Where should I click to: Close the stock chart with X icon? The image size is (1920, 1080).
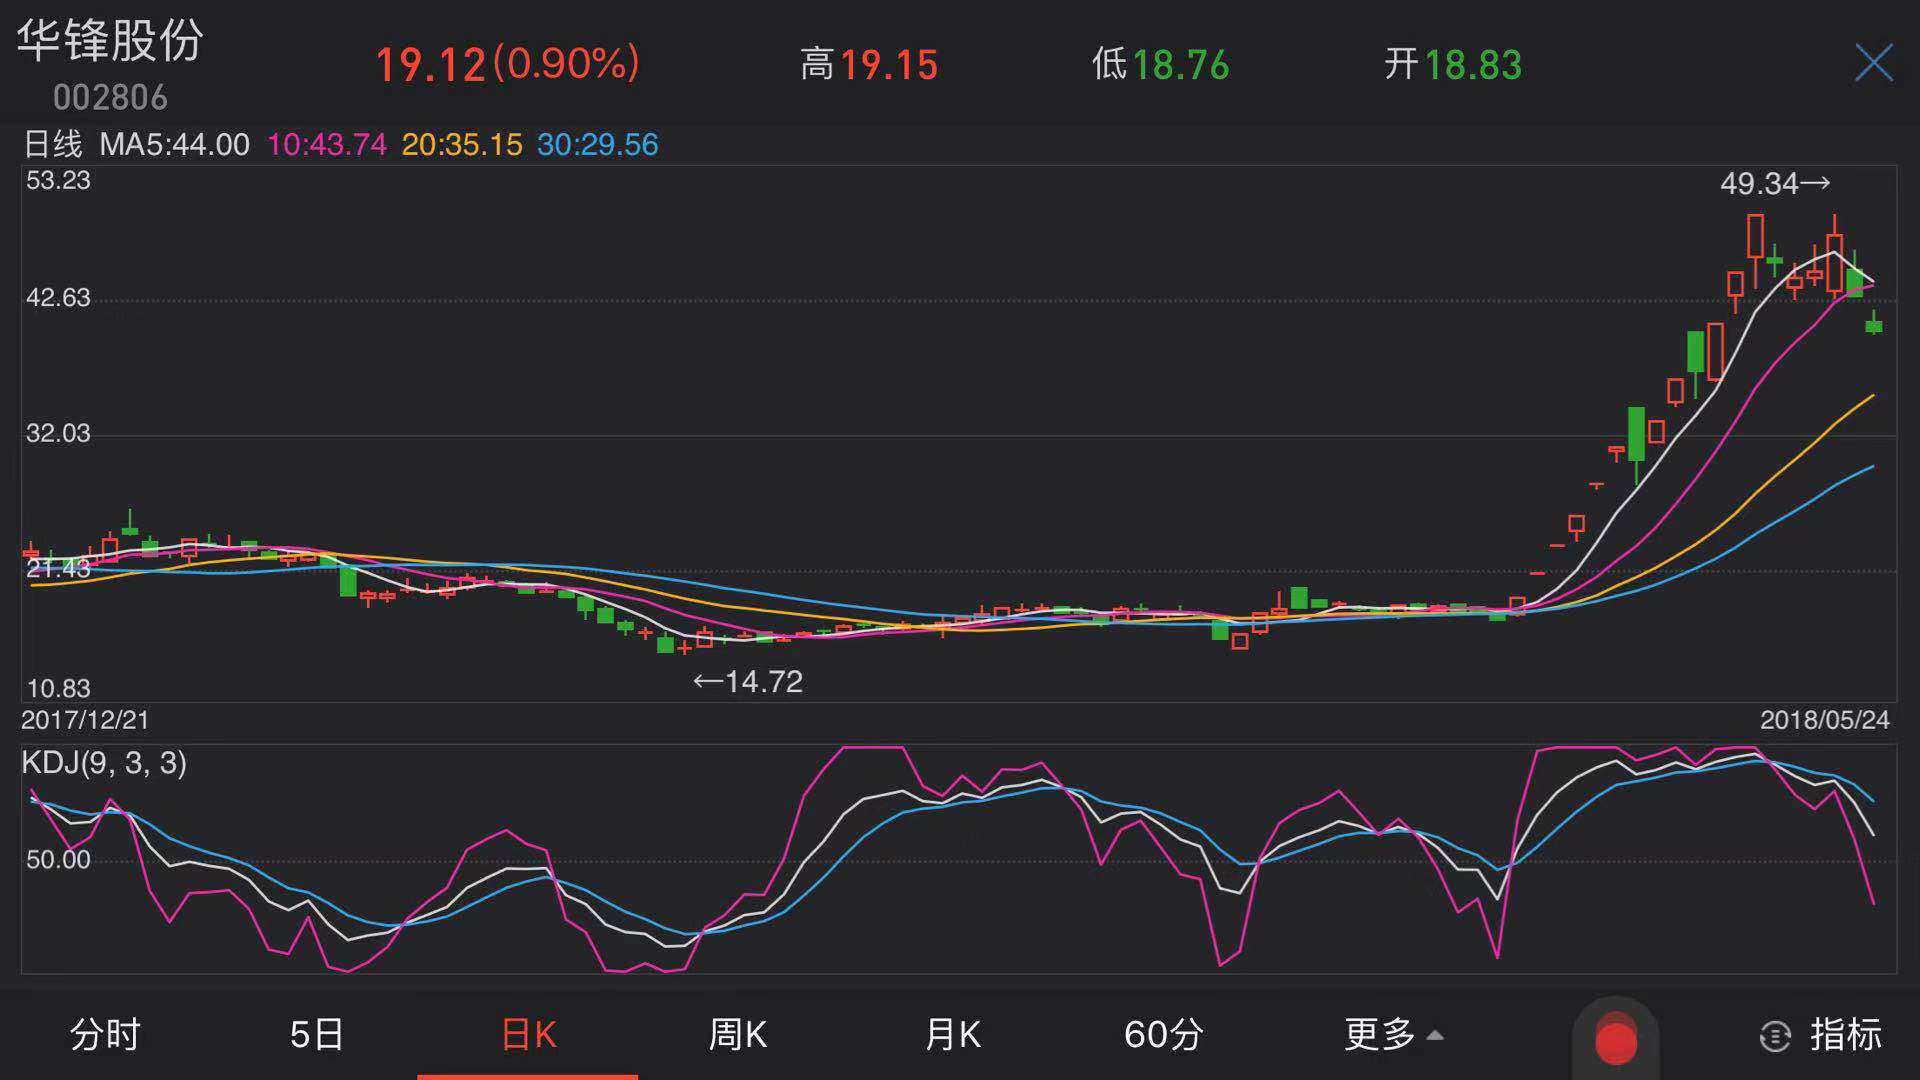(1873, 62)
